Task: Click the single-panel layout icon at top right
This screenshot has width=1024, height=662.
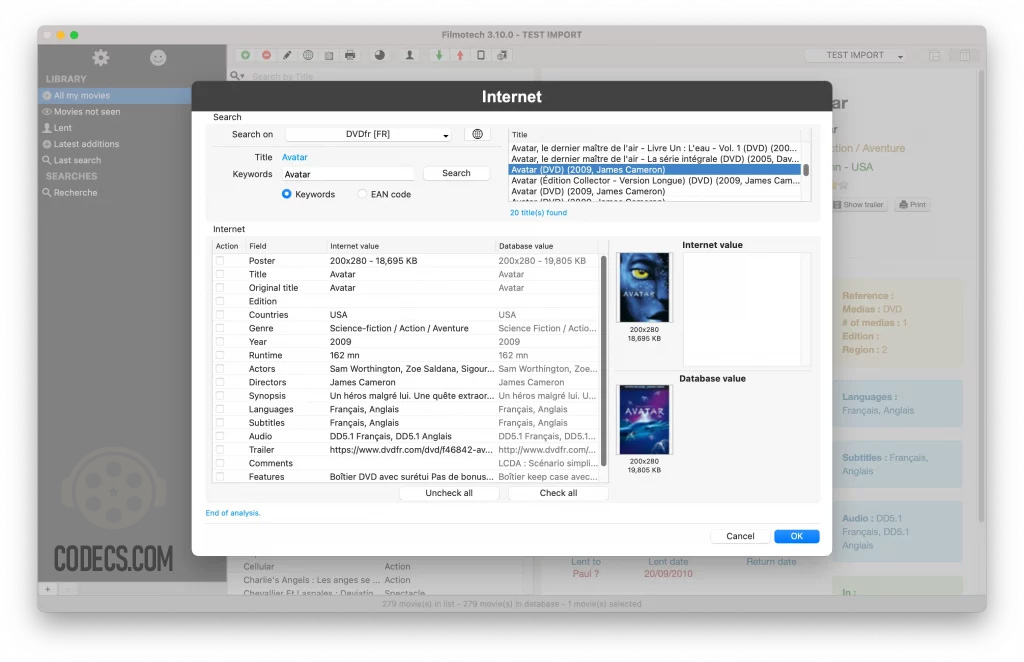Action: click(935, 55)
